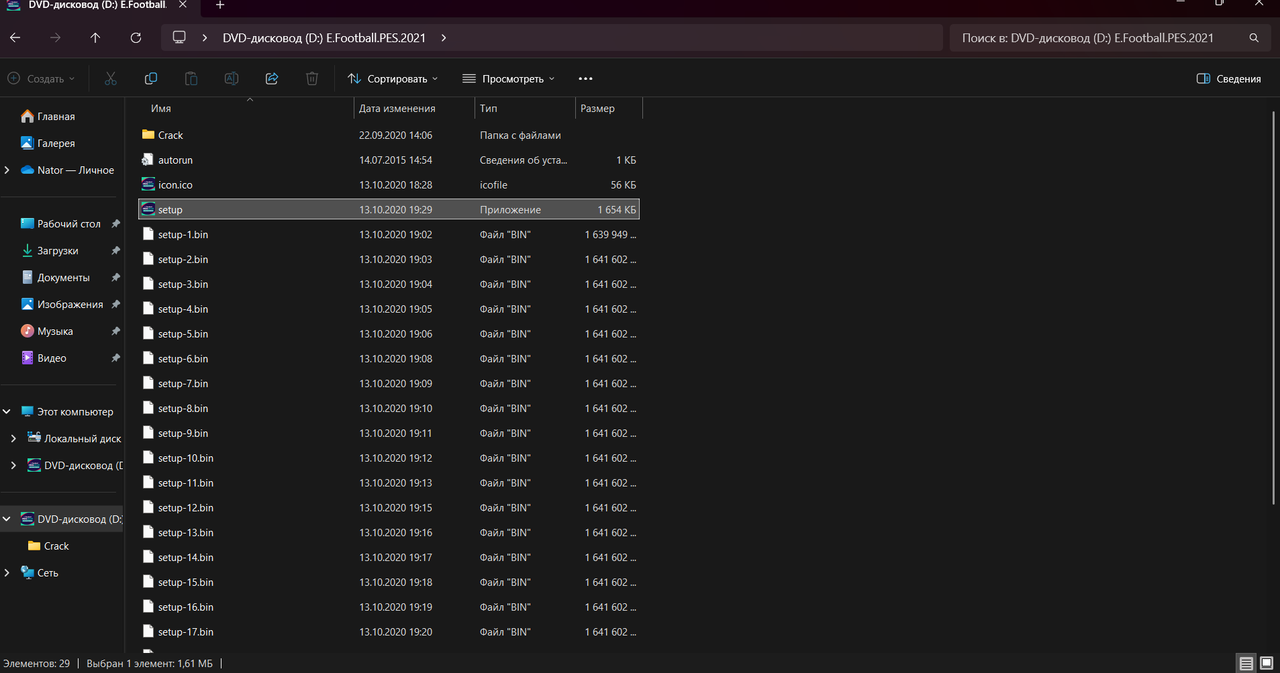Select the autorun file icon
Viewport: 1280px width, 673px height.
coord(148,159)
